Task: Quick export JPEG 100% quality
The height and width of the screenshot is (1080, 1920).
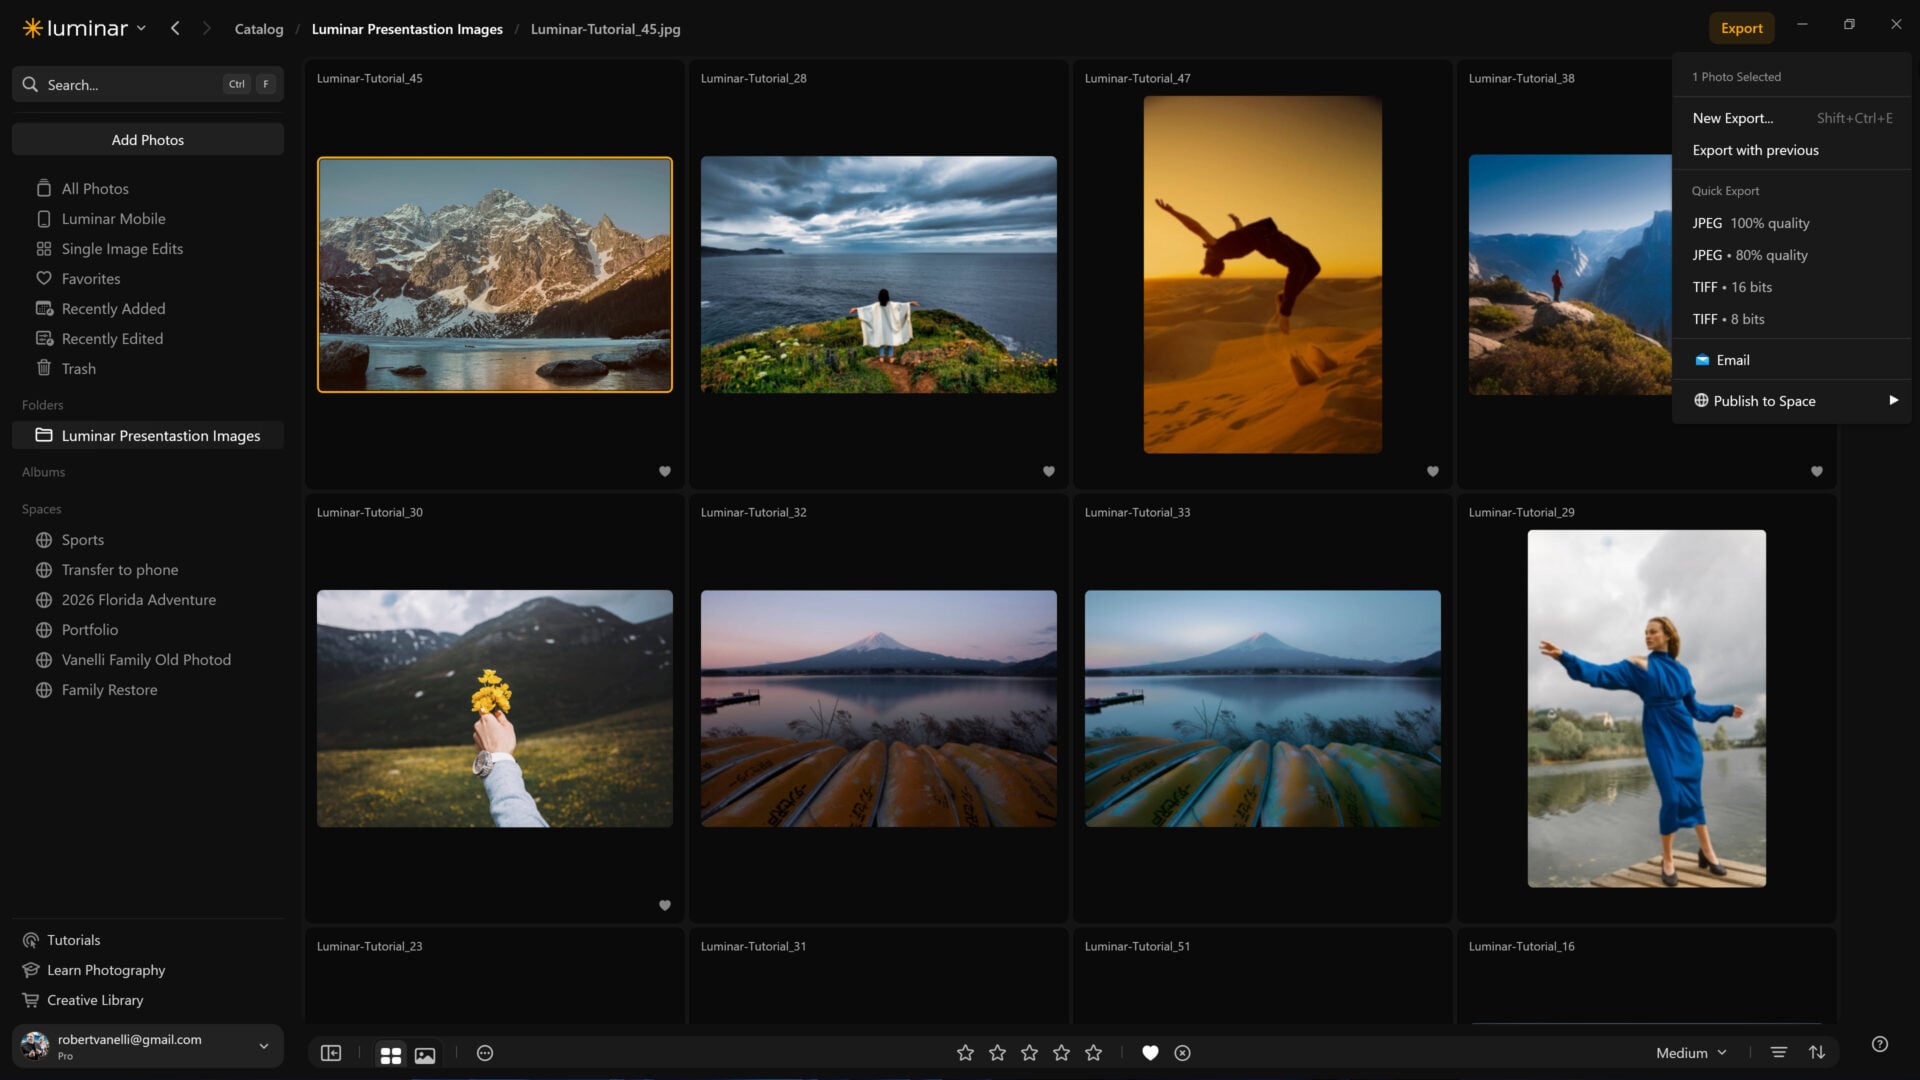Action: [1791, 223]
